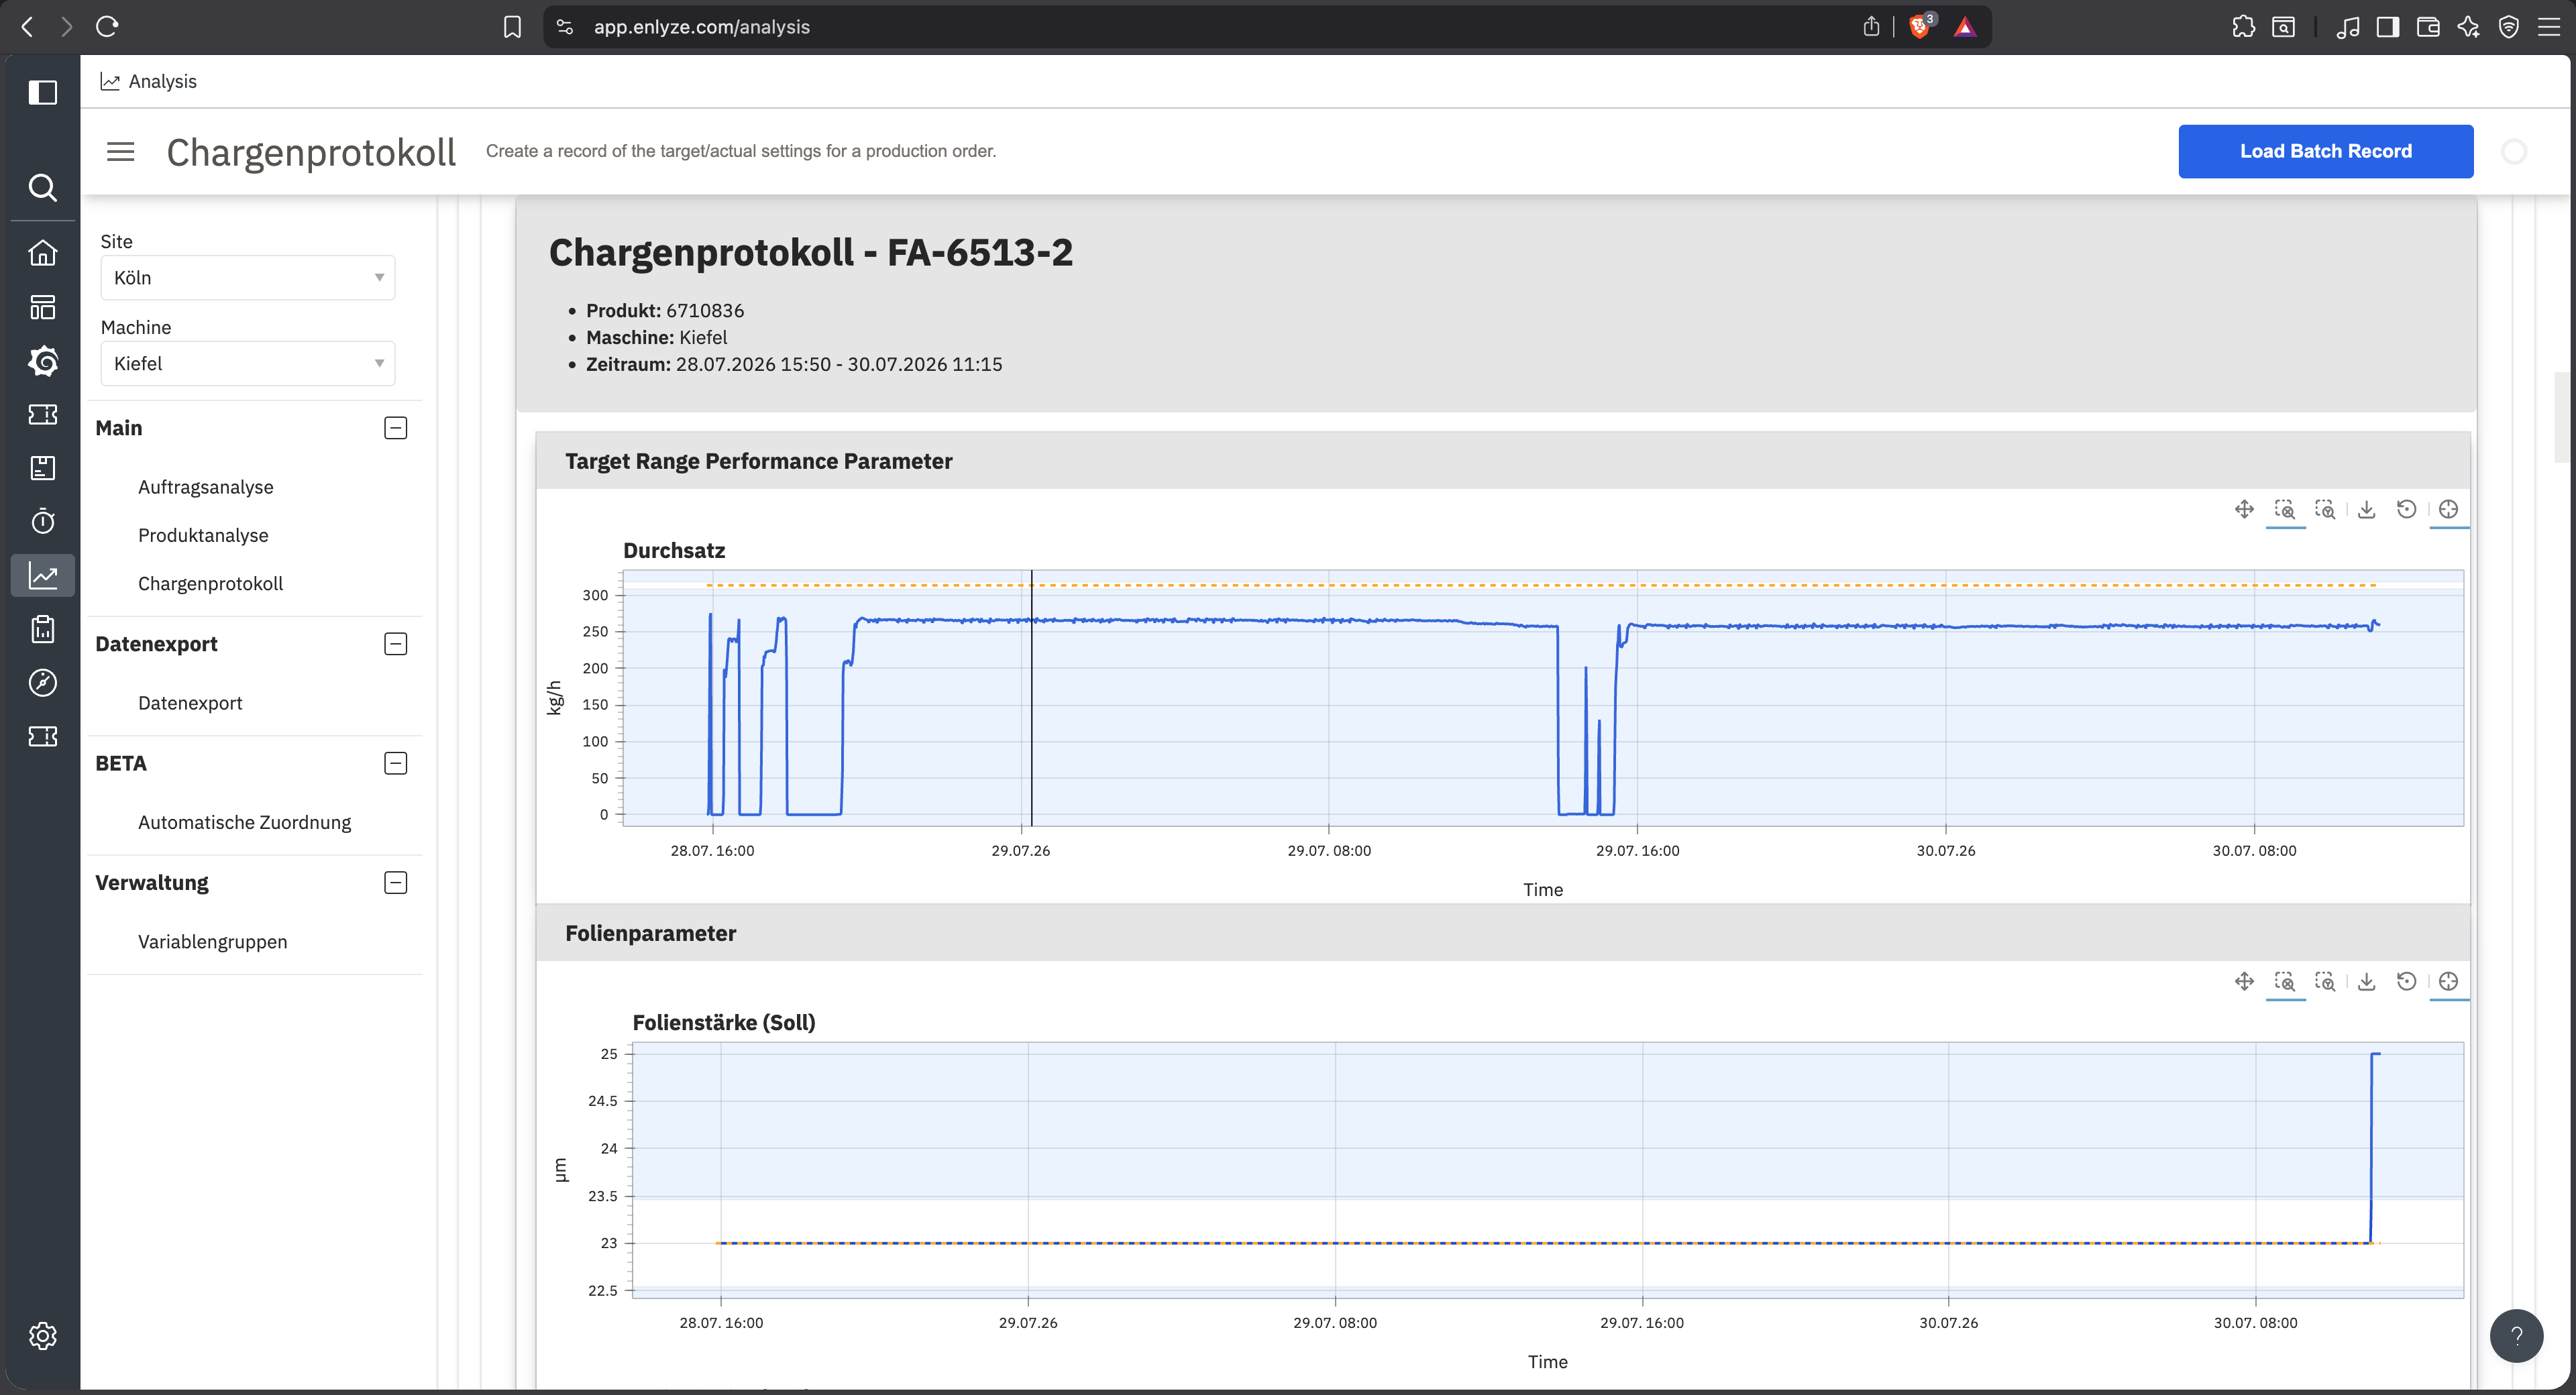2576x1395 pixels.
Task: Toggle pan tool on Durchsatz chart
Action: [x=2244, y=509]
